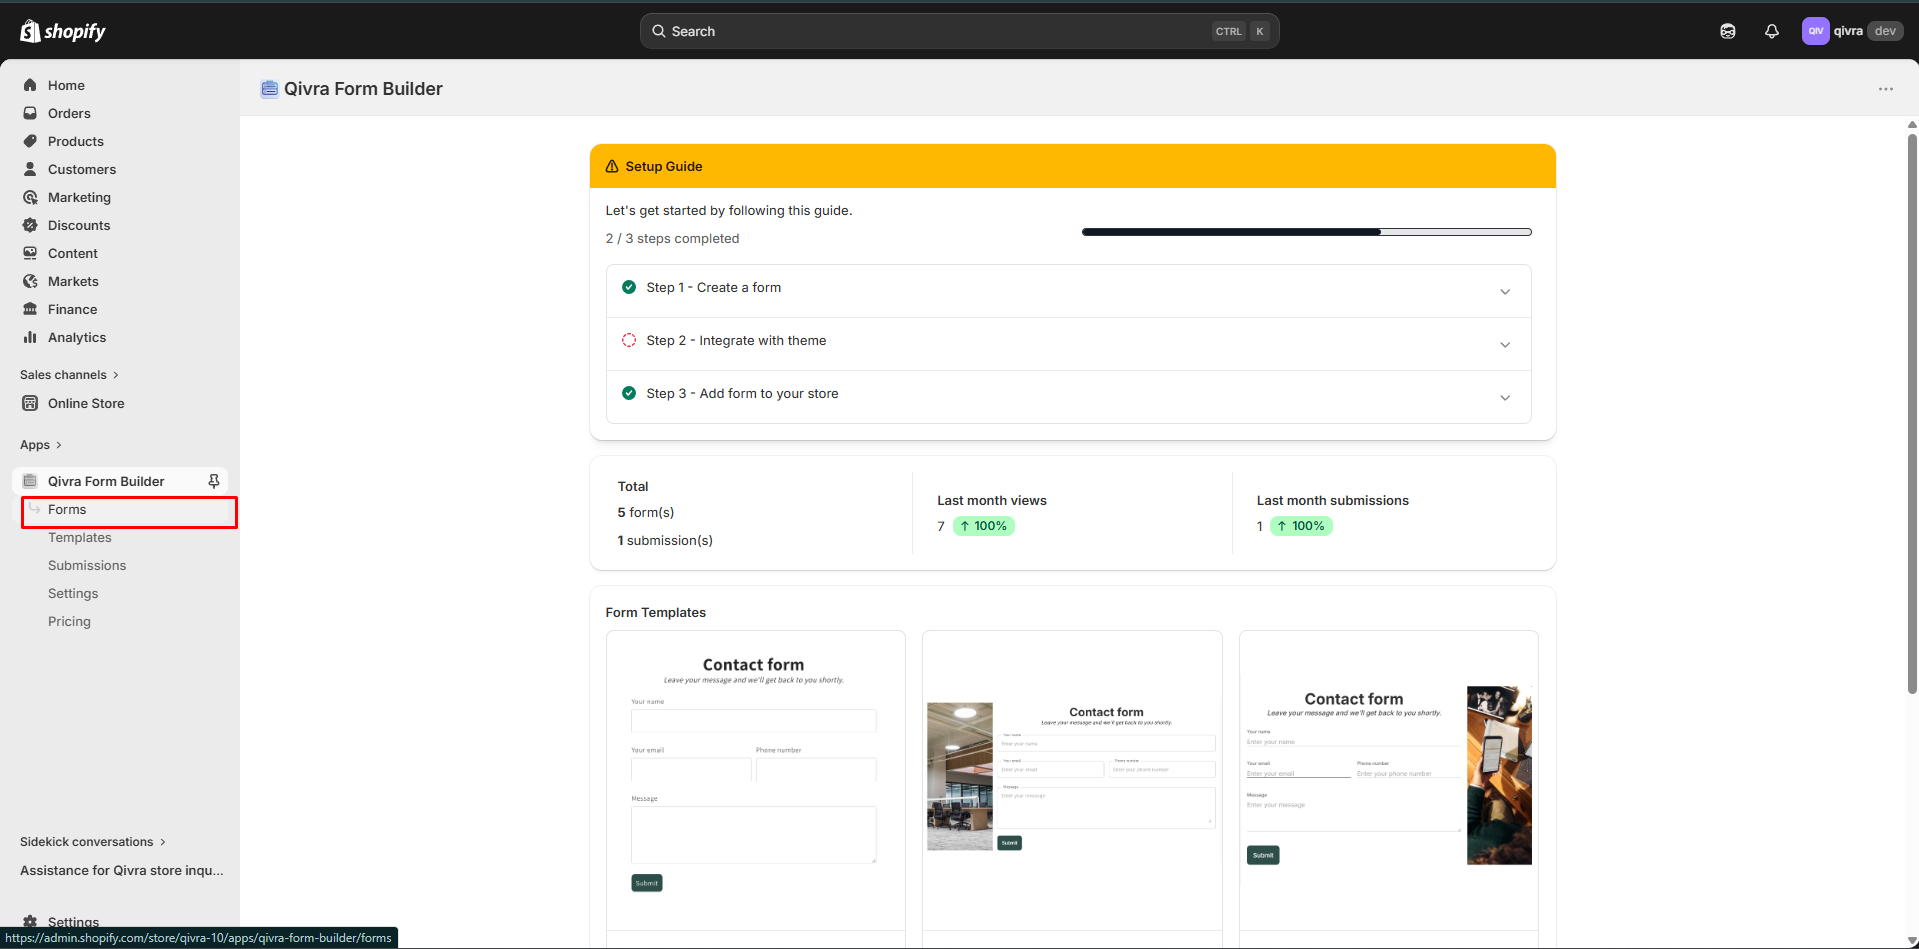The height and width of the screenshot is (949, 1919).
Task: Click the Step 1 green checkmark icon
Action: click(x=629, y=287)
